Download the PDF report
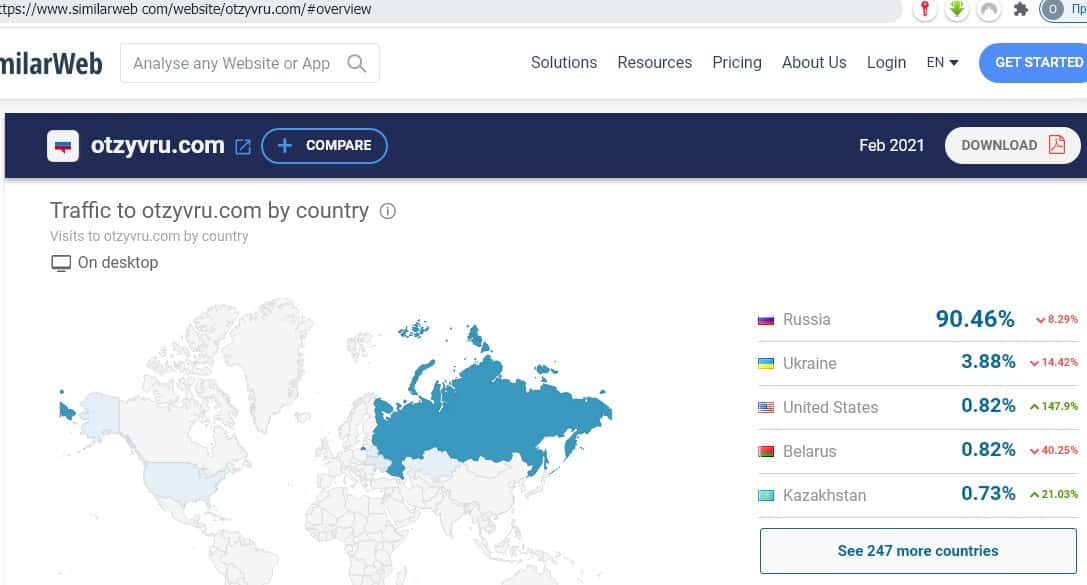Image resolution: width=1087 pixels, height=585 pixels. (x=1012, y=145)
